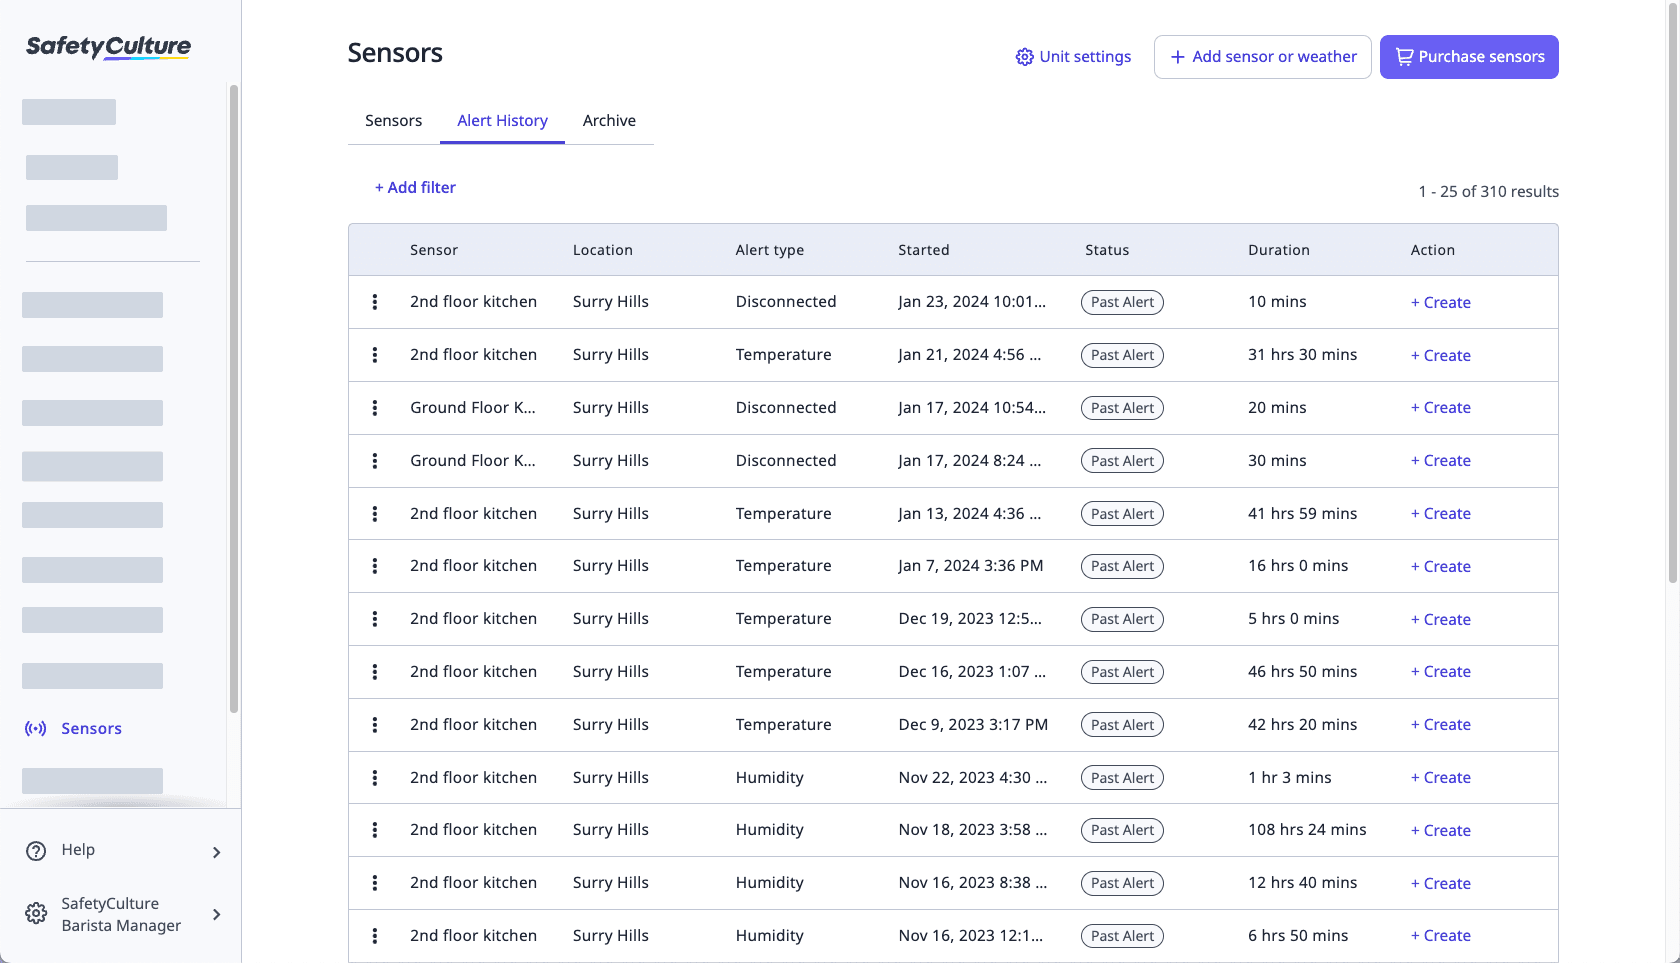1680x963 pixels.
Task: Click the plus icon in Add sensor or weather
Action: click(1177, 57)
